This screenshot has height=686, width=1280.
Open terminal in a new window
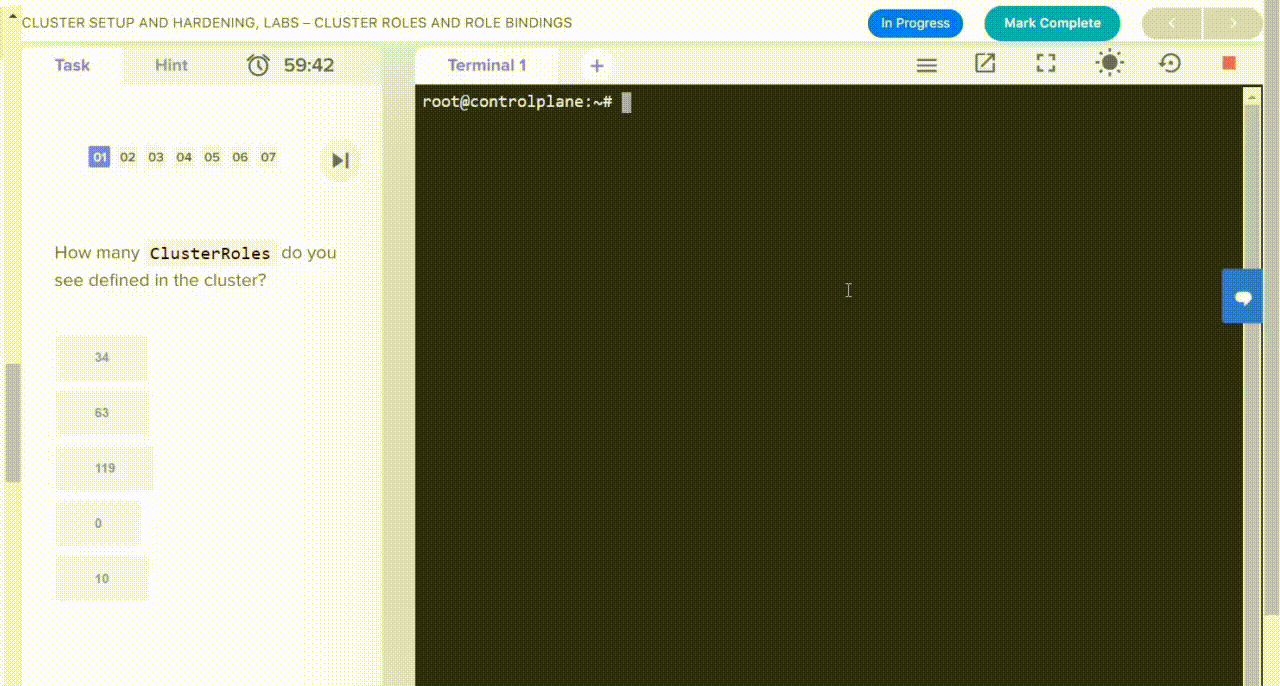click(985, 63)
